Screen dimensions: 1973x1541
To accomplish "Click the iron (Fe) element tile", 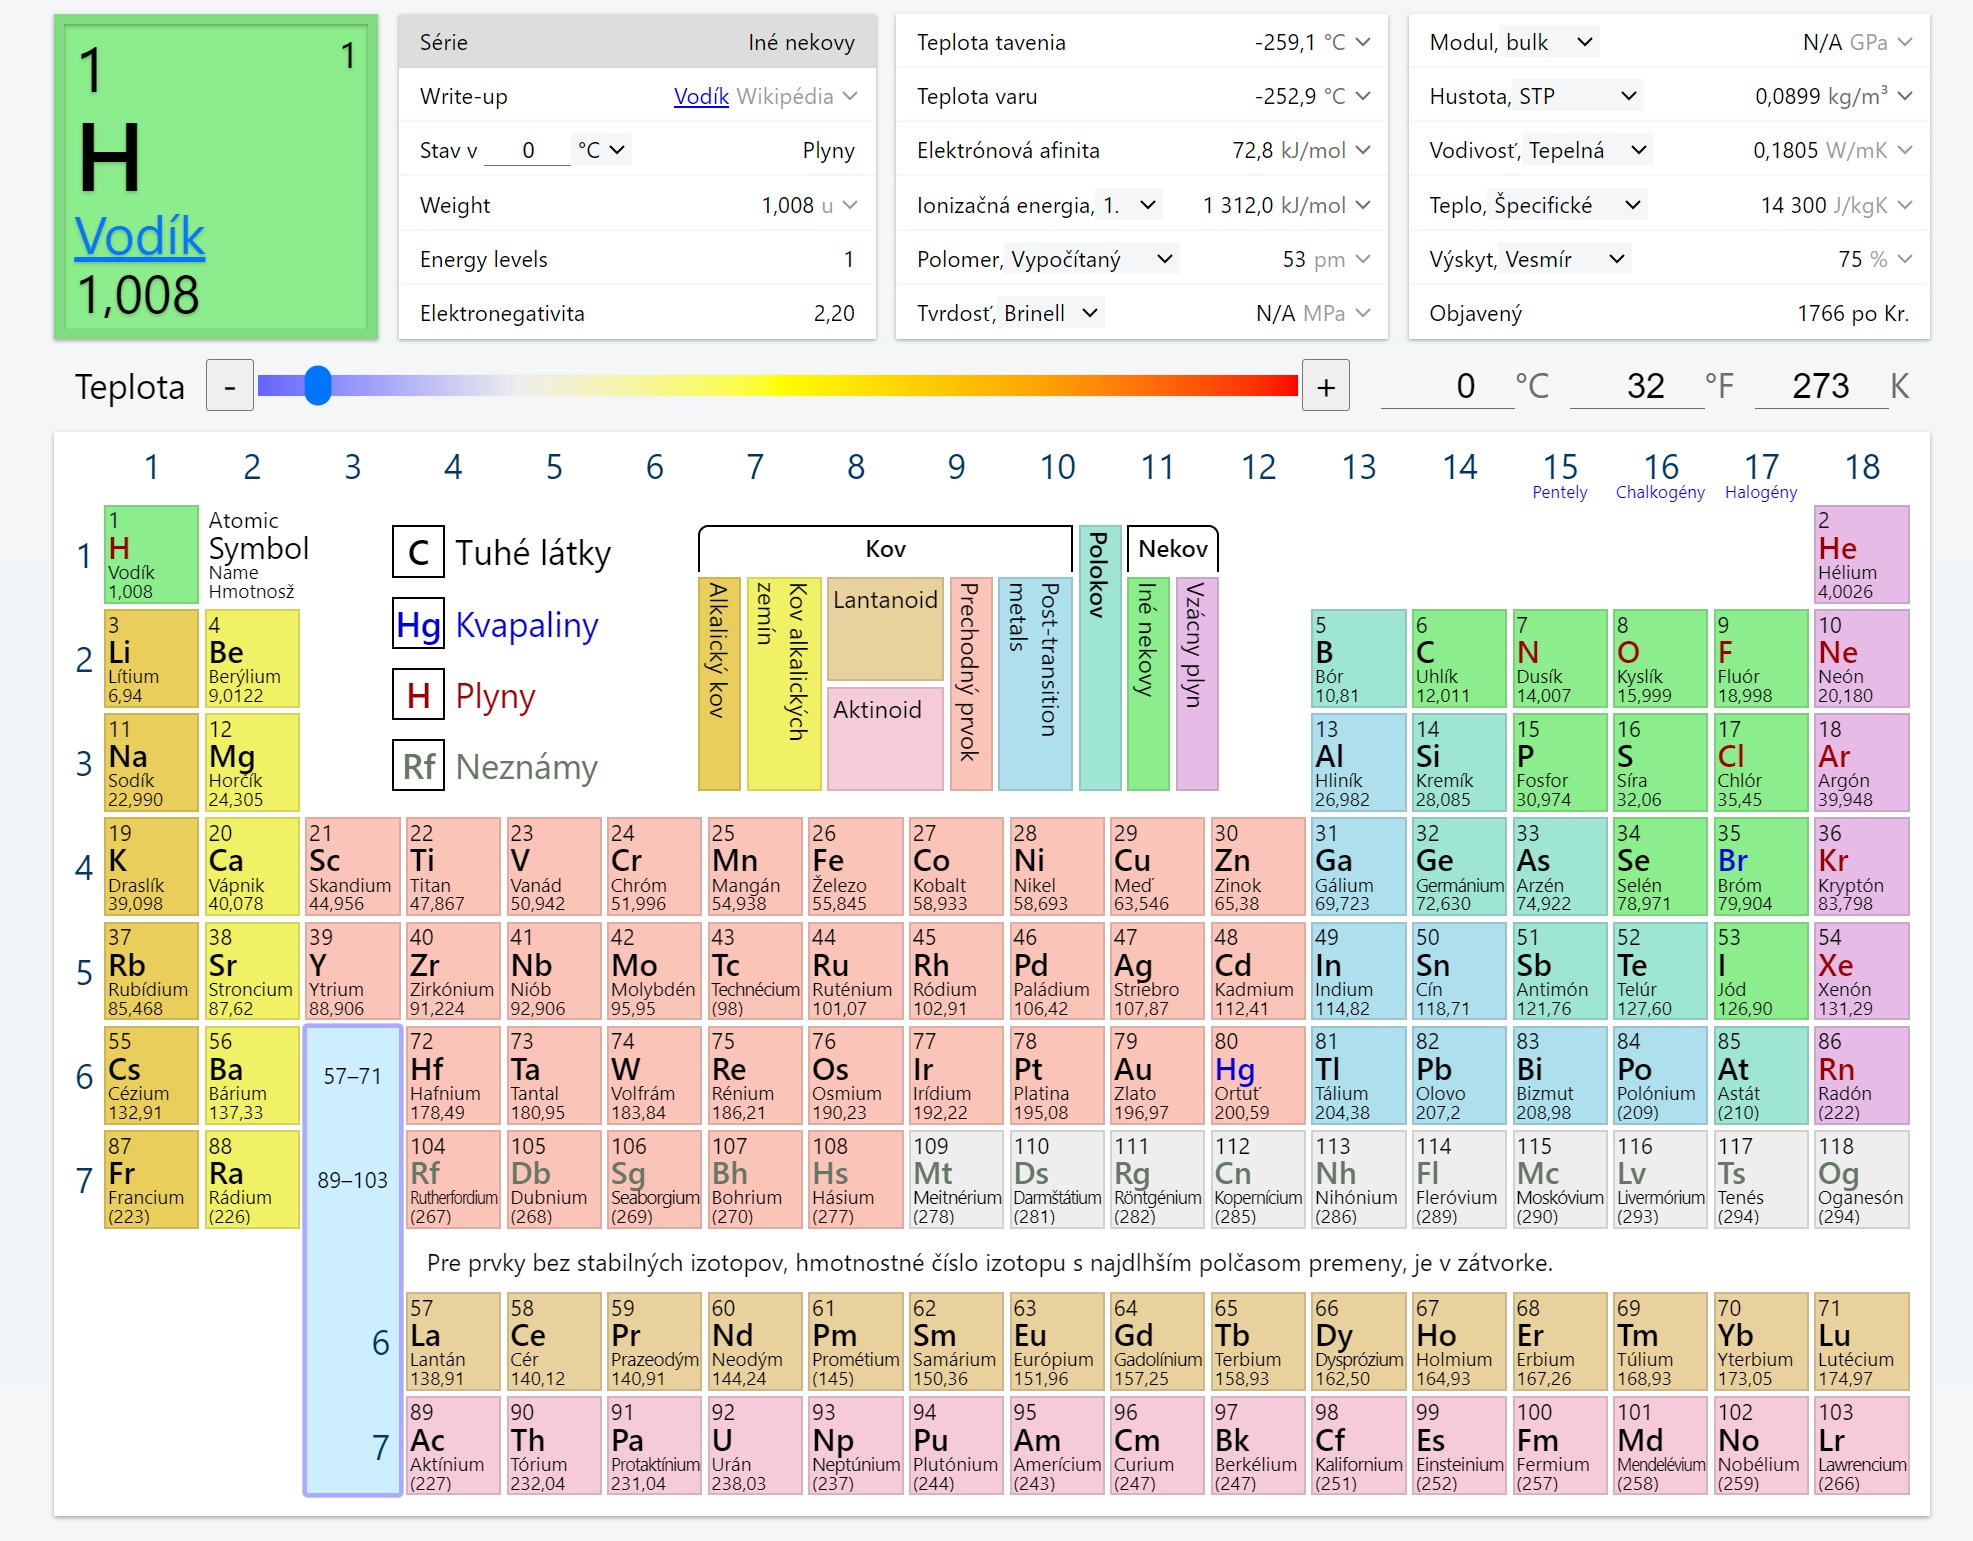I will coord(855,866).
